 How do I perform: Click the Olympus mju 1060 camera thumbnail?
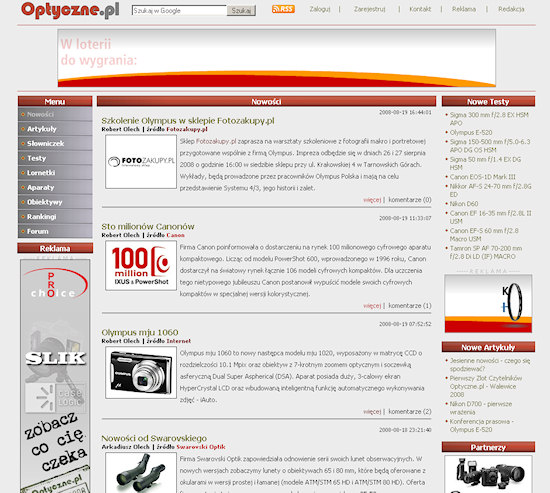pyautogui.click(x=141, y=373)
